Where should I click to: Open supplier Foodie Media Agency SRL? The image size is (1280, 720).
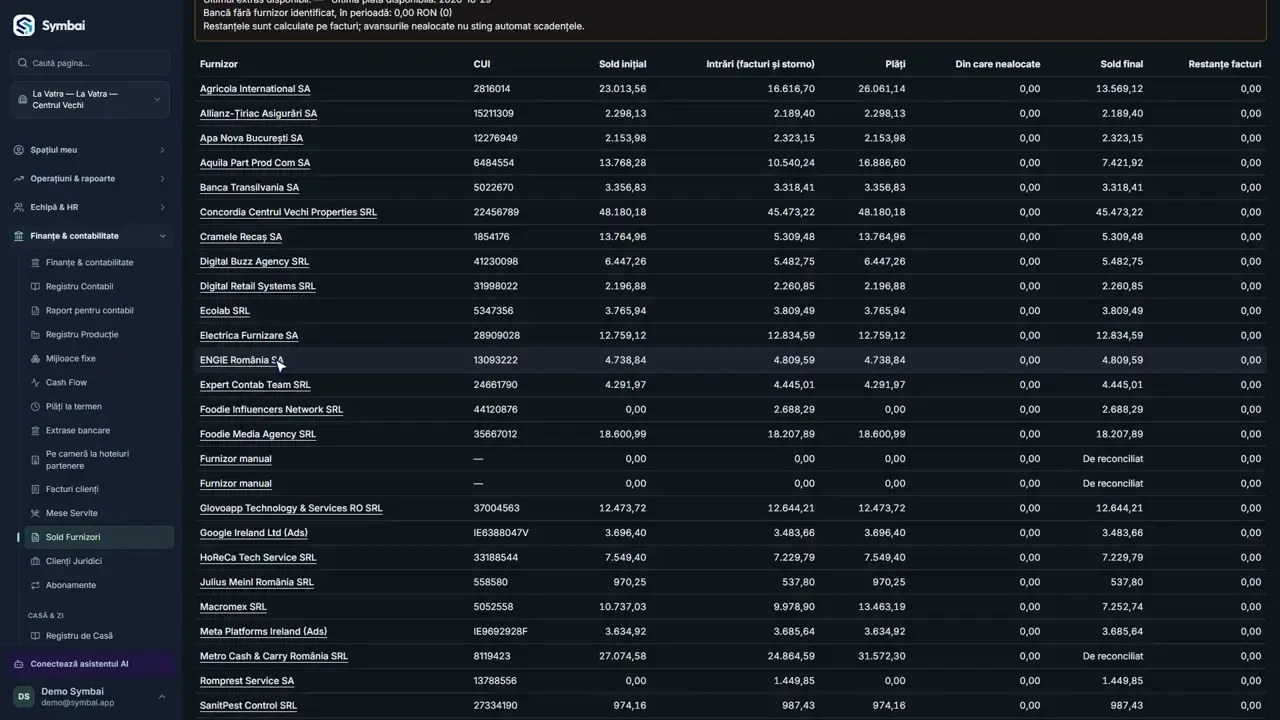[x=258, y=434]
